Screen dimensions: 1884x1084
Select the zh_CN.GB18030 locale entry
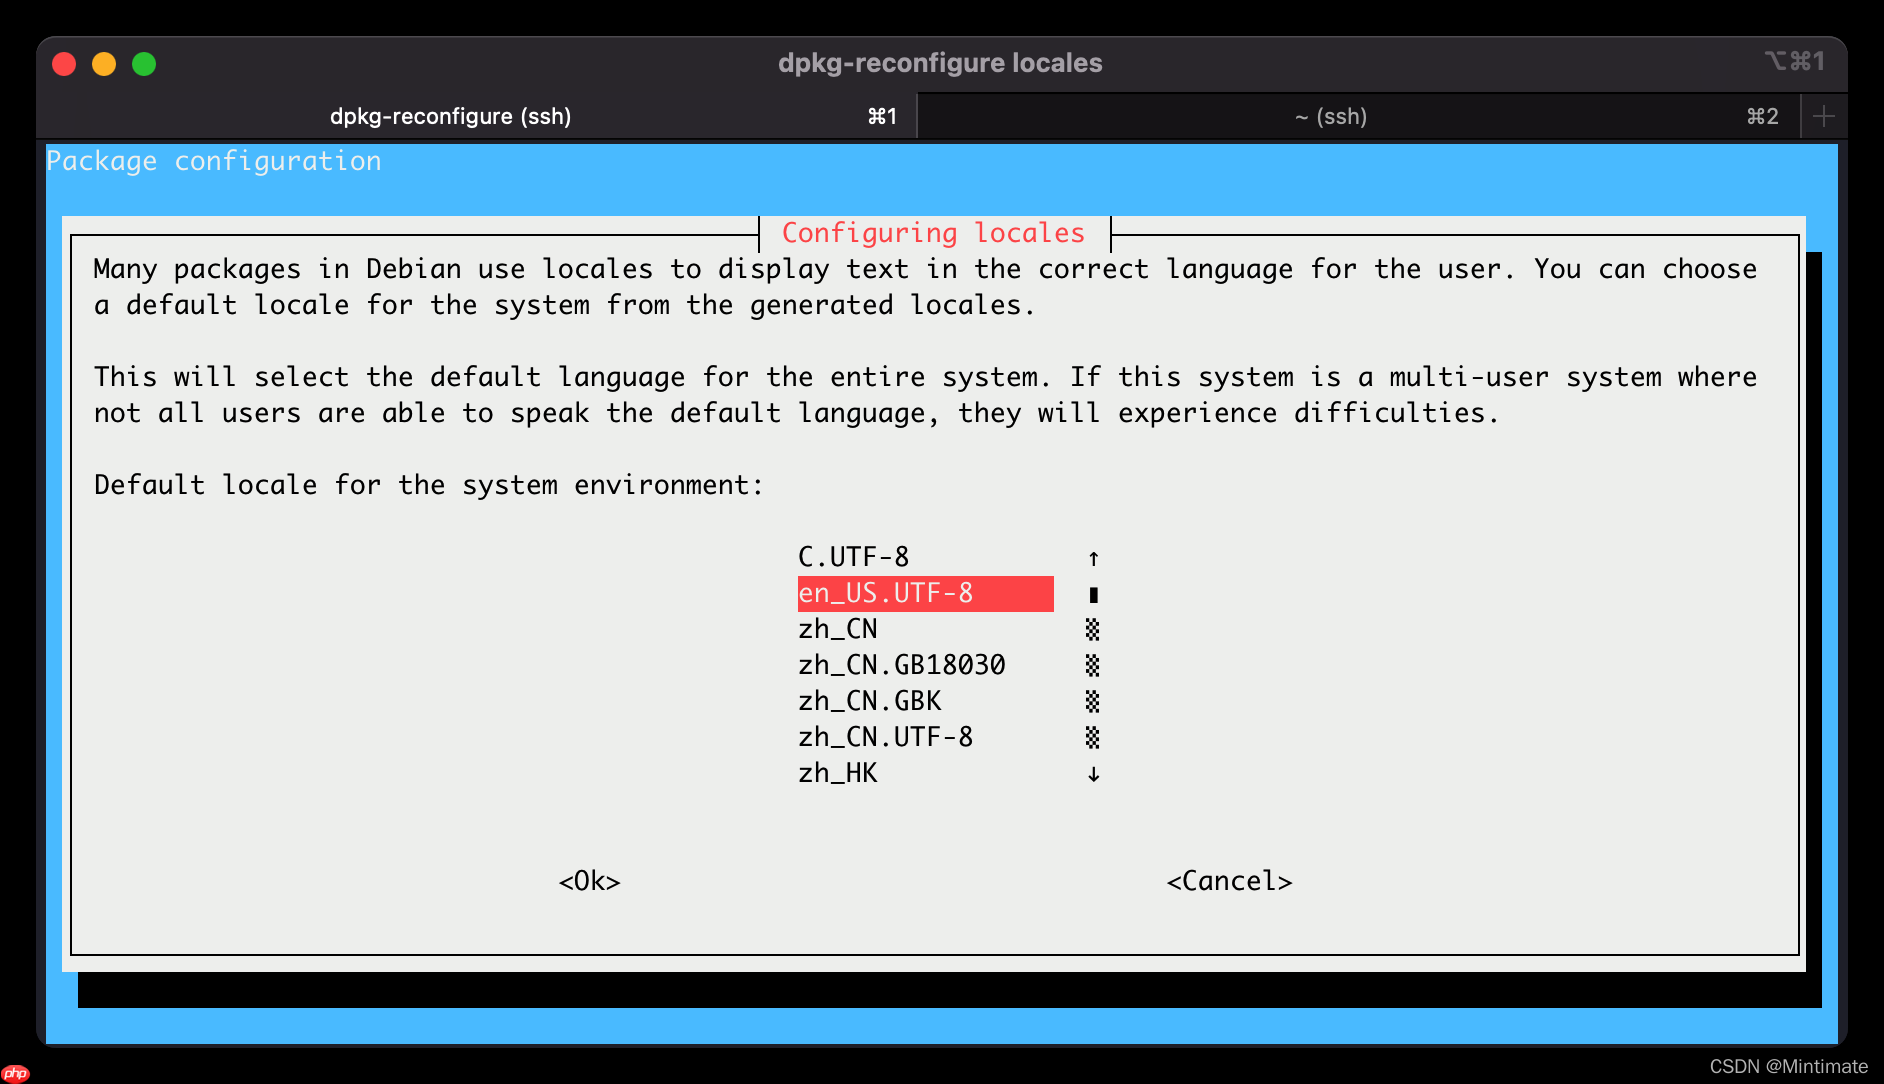(900, 665)
